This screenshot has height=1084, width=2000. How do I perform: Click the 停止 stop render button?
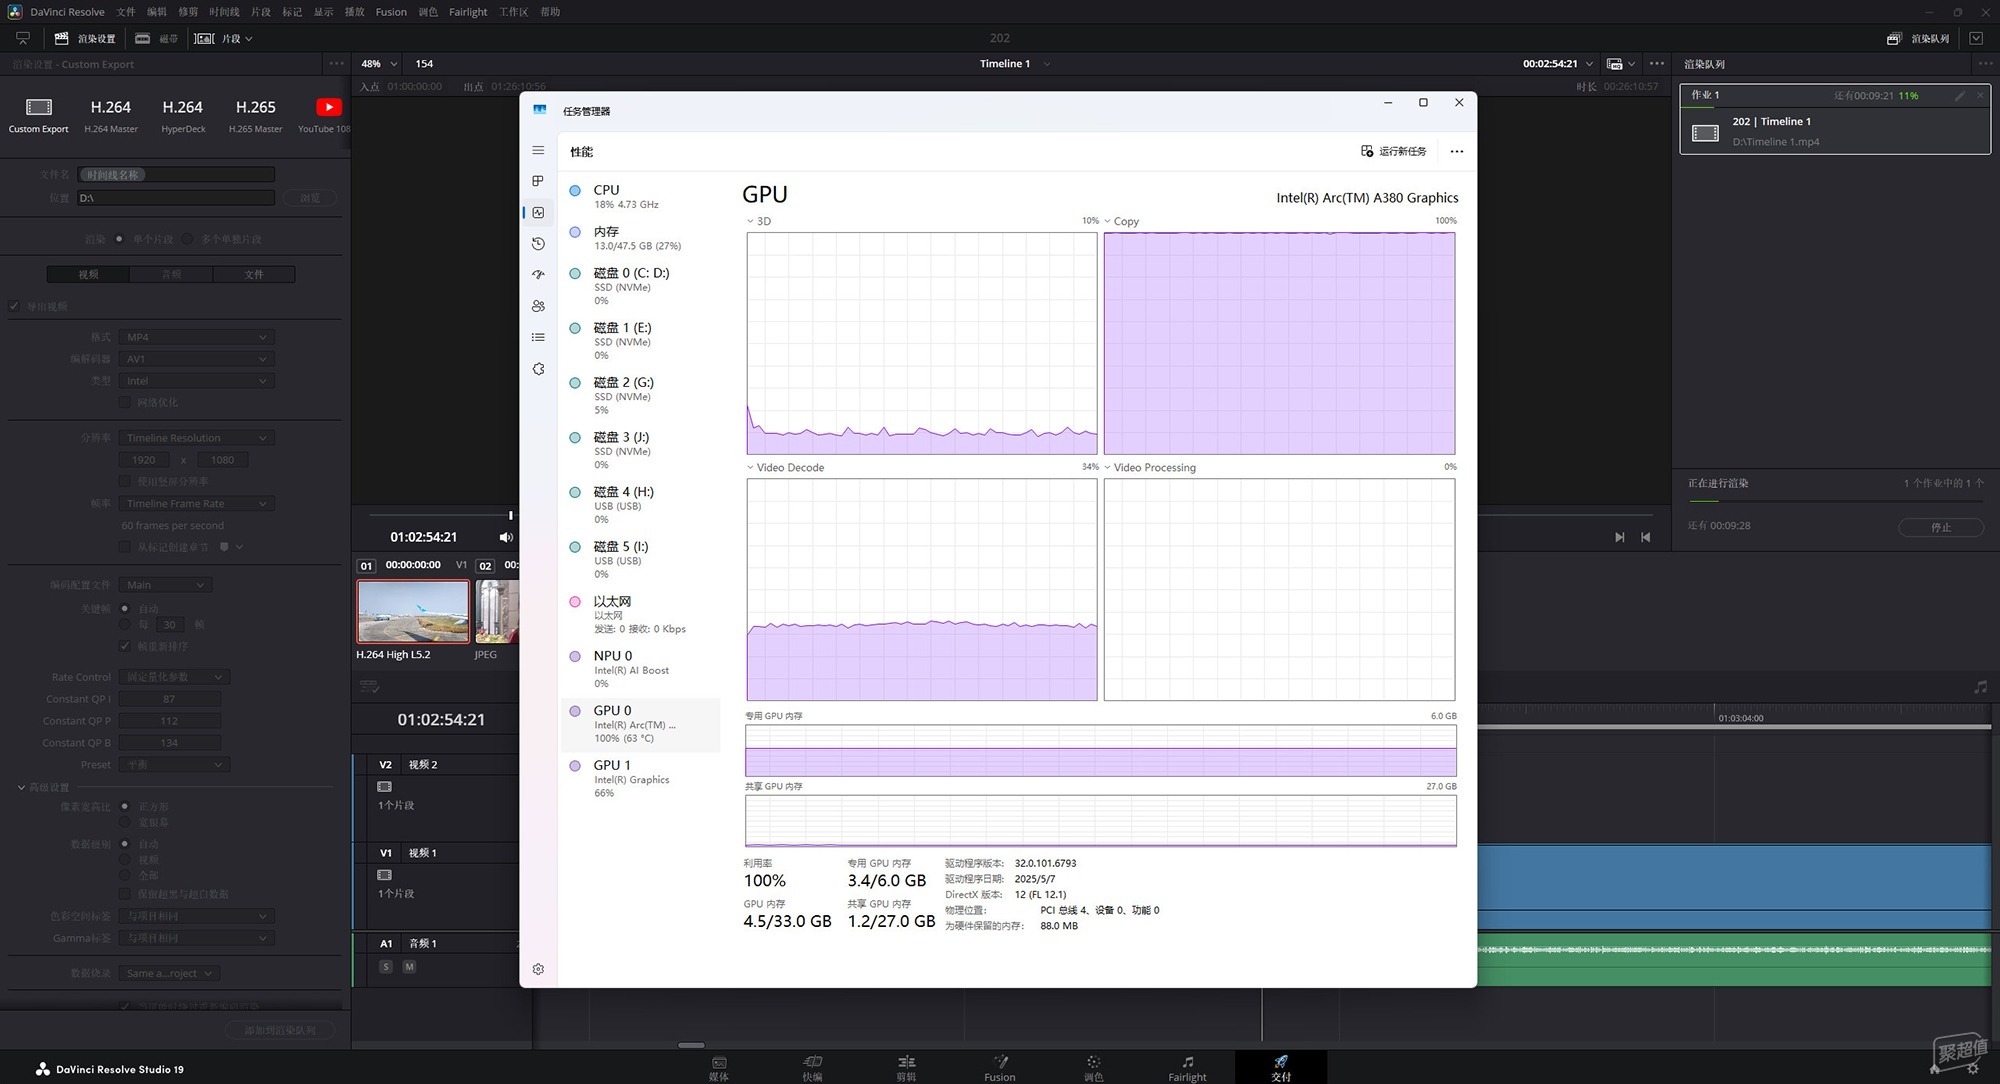tap(1941, 527)
